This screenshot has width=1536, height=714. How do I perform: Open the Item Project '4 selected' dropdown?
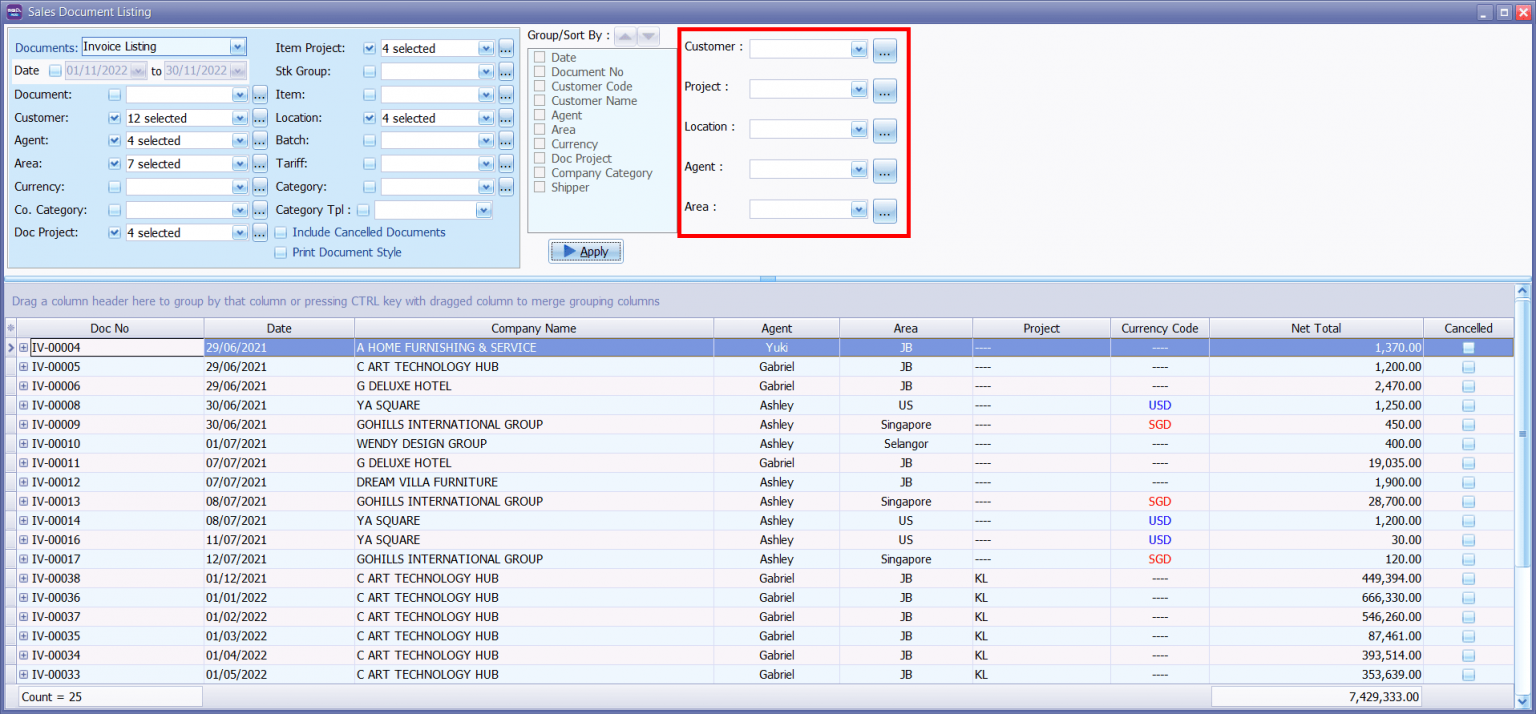(x=485, y=47)
